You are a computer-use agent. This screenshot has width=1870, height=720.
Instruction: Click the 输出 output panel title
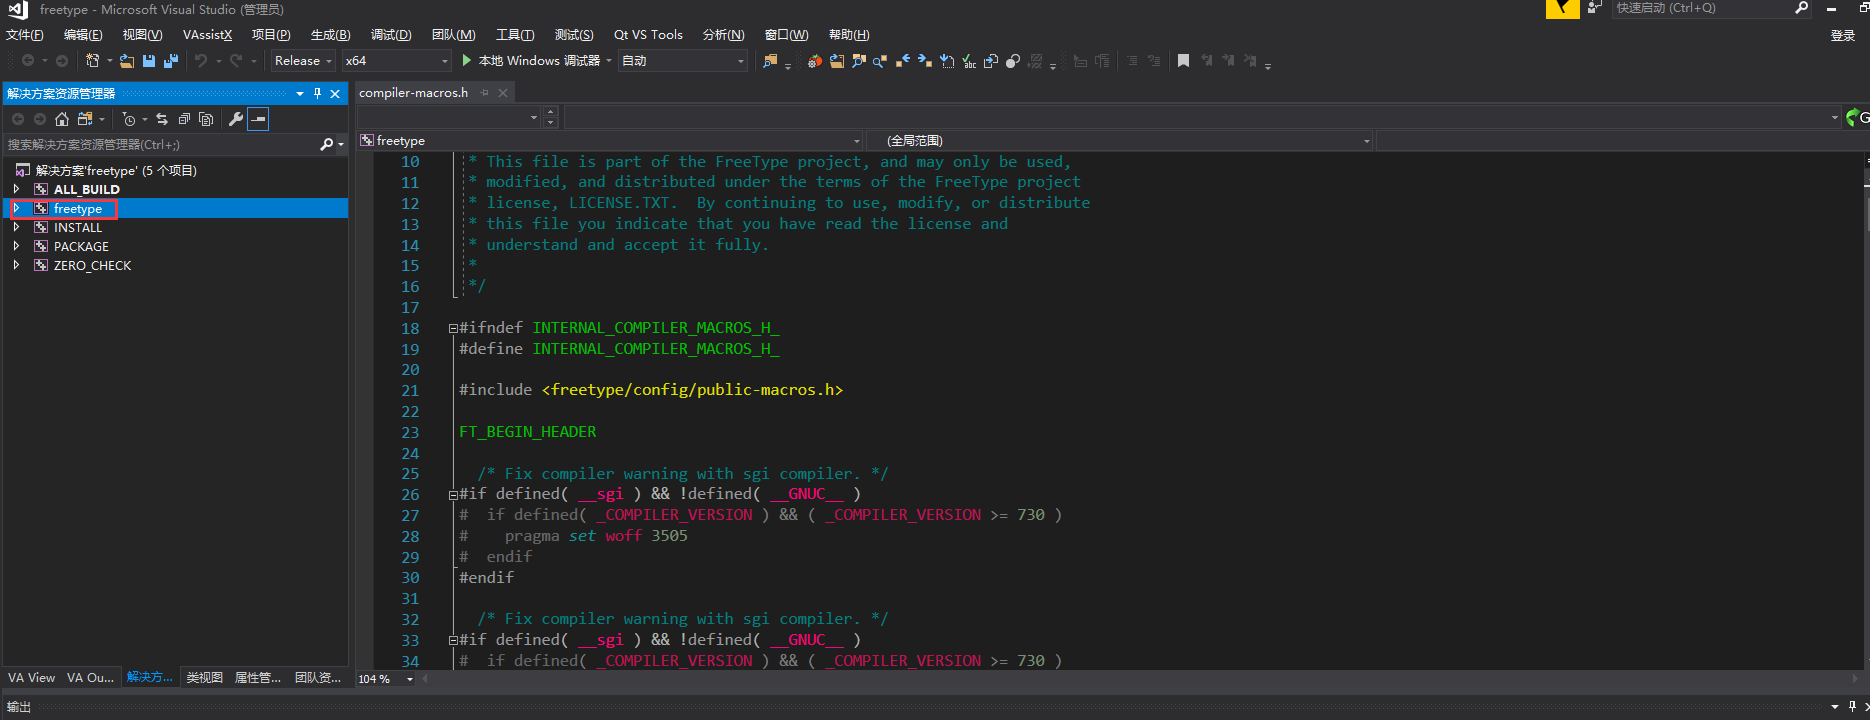[19, 707]
